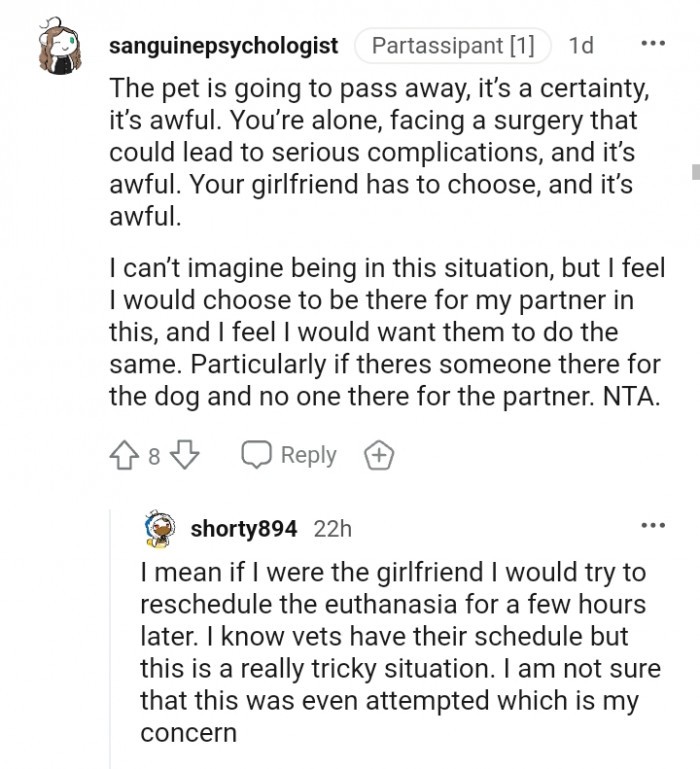Visit the sanguinepsychologist username profile
The image size is (700, 769).
(223, 46)
